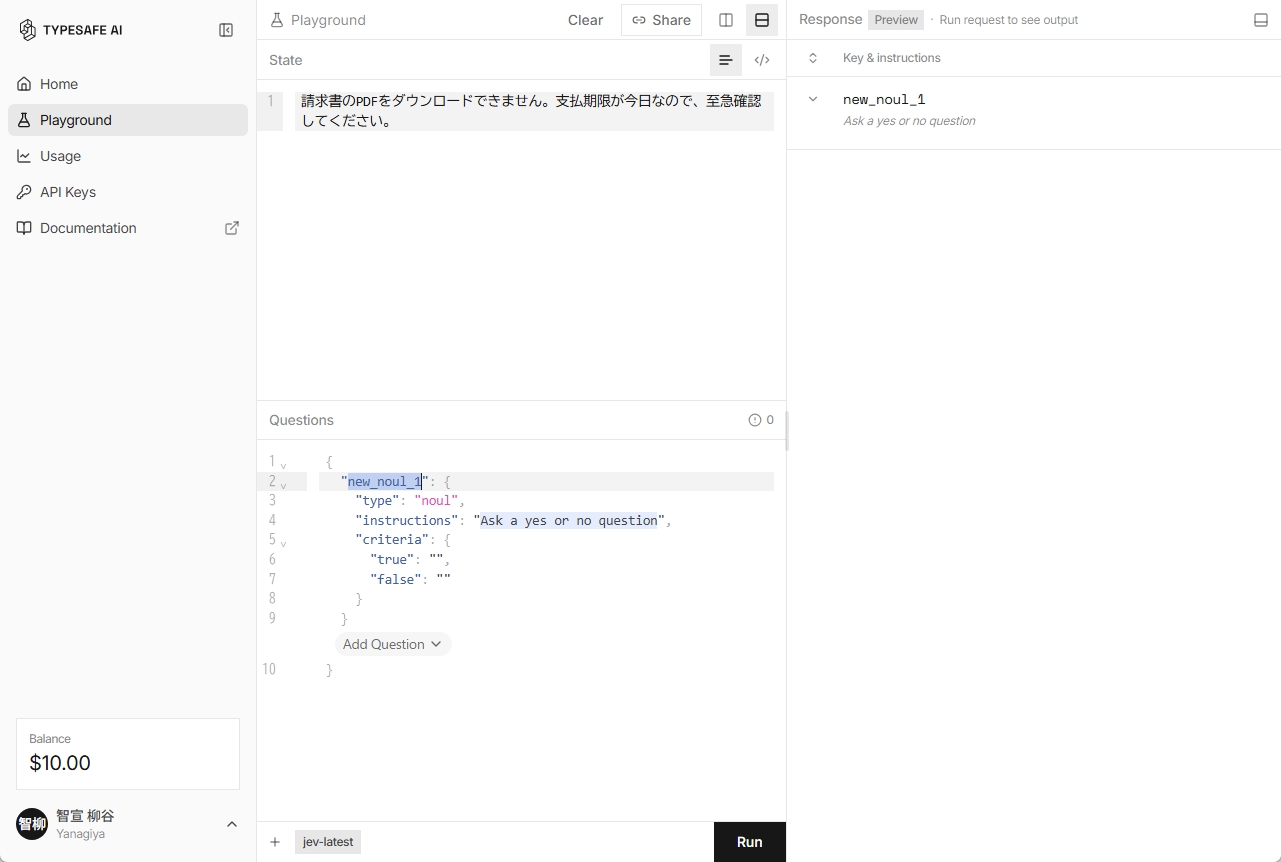This screenshot has height=862, width=1281.
Task: Fold line 1 in Questions editor
Action: [283, 466]
